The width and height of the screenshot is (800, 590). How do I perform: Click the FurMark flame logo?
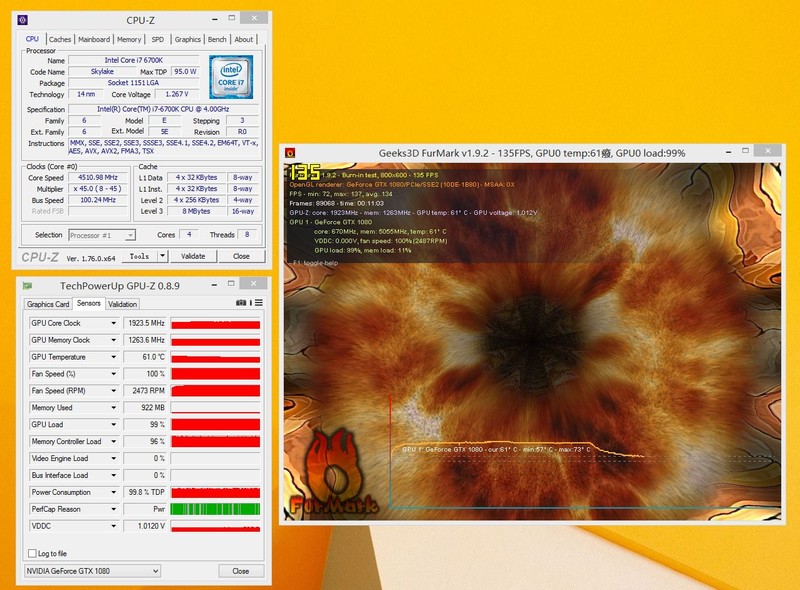click(333, 471)
